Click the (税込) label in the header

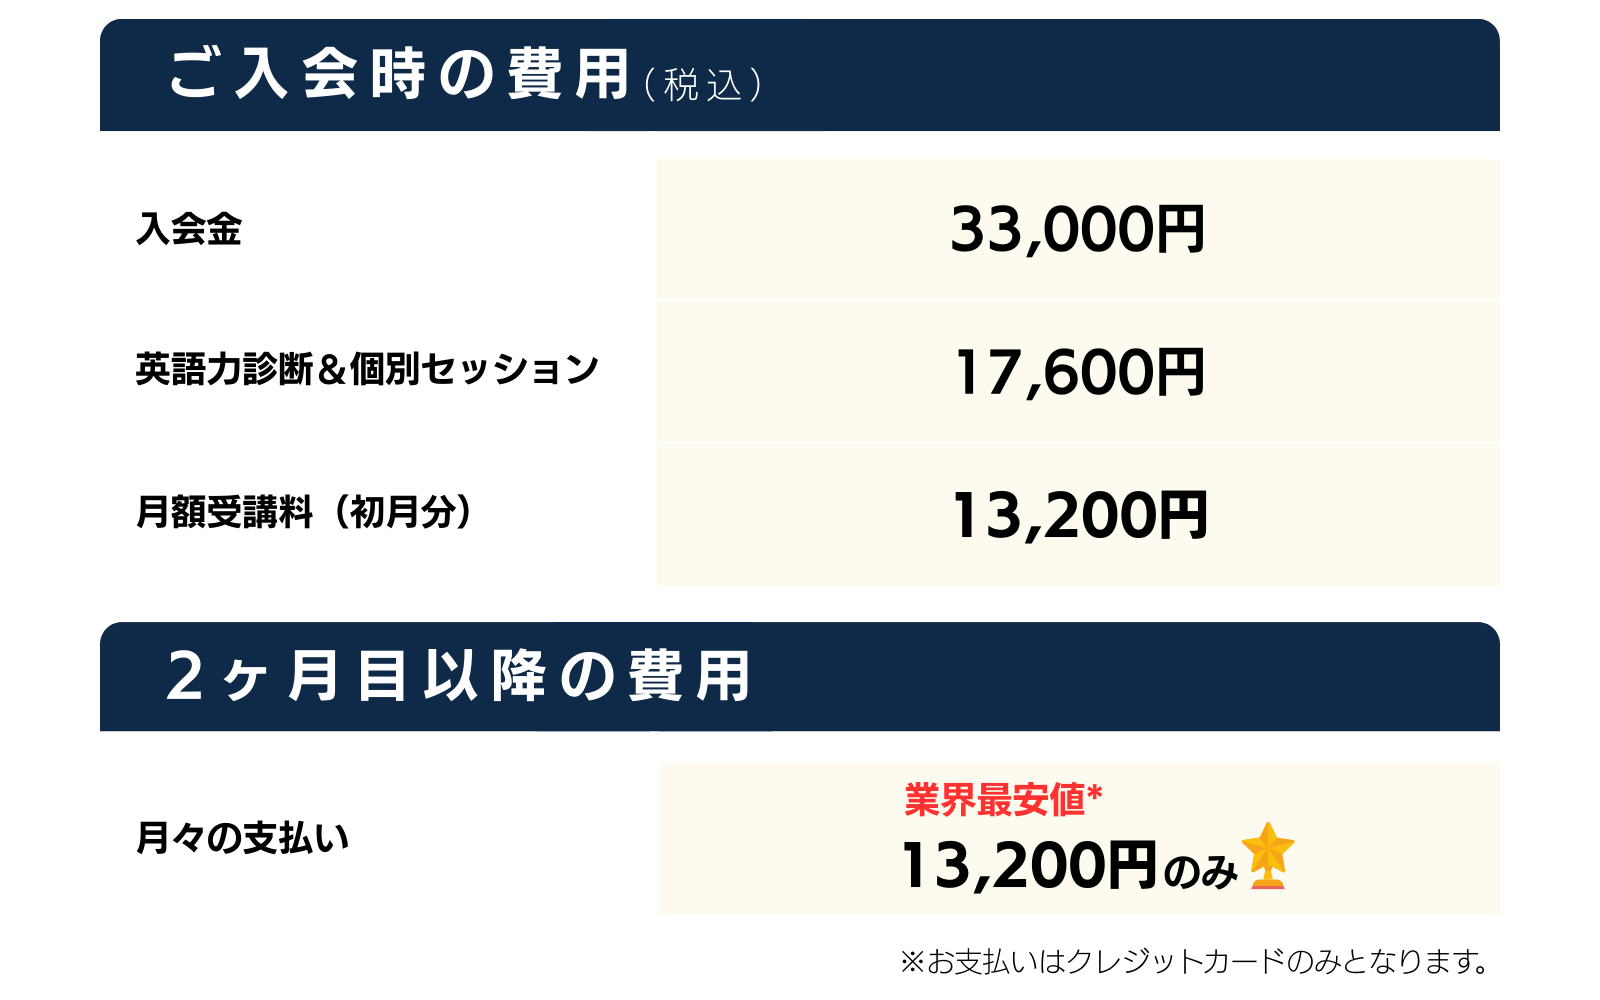703,85
